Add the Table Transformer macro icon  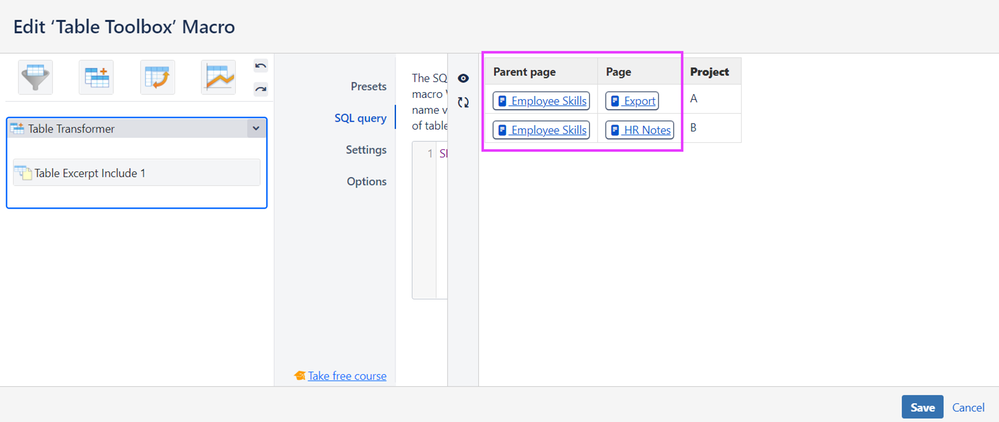pyautogui.click(x=96, y=77)
